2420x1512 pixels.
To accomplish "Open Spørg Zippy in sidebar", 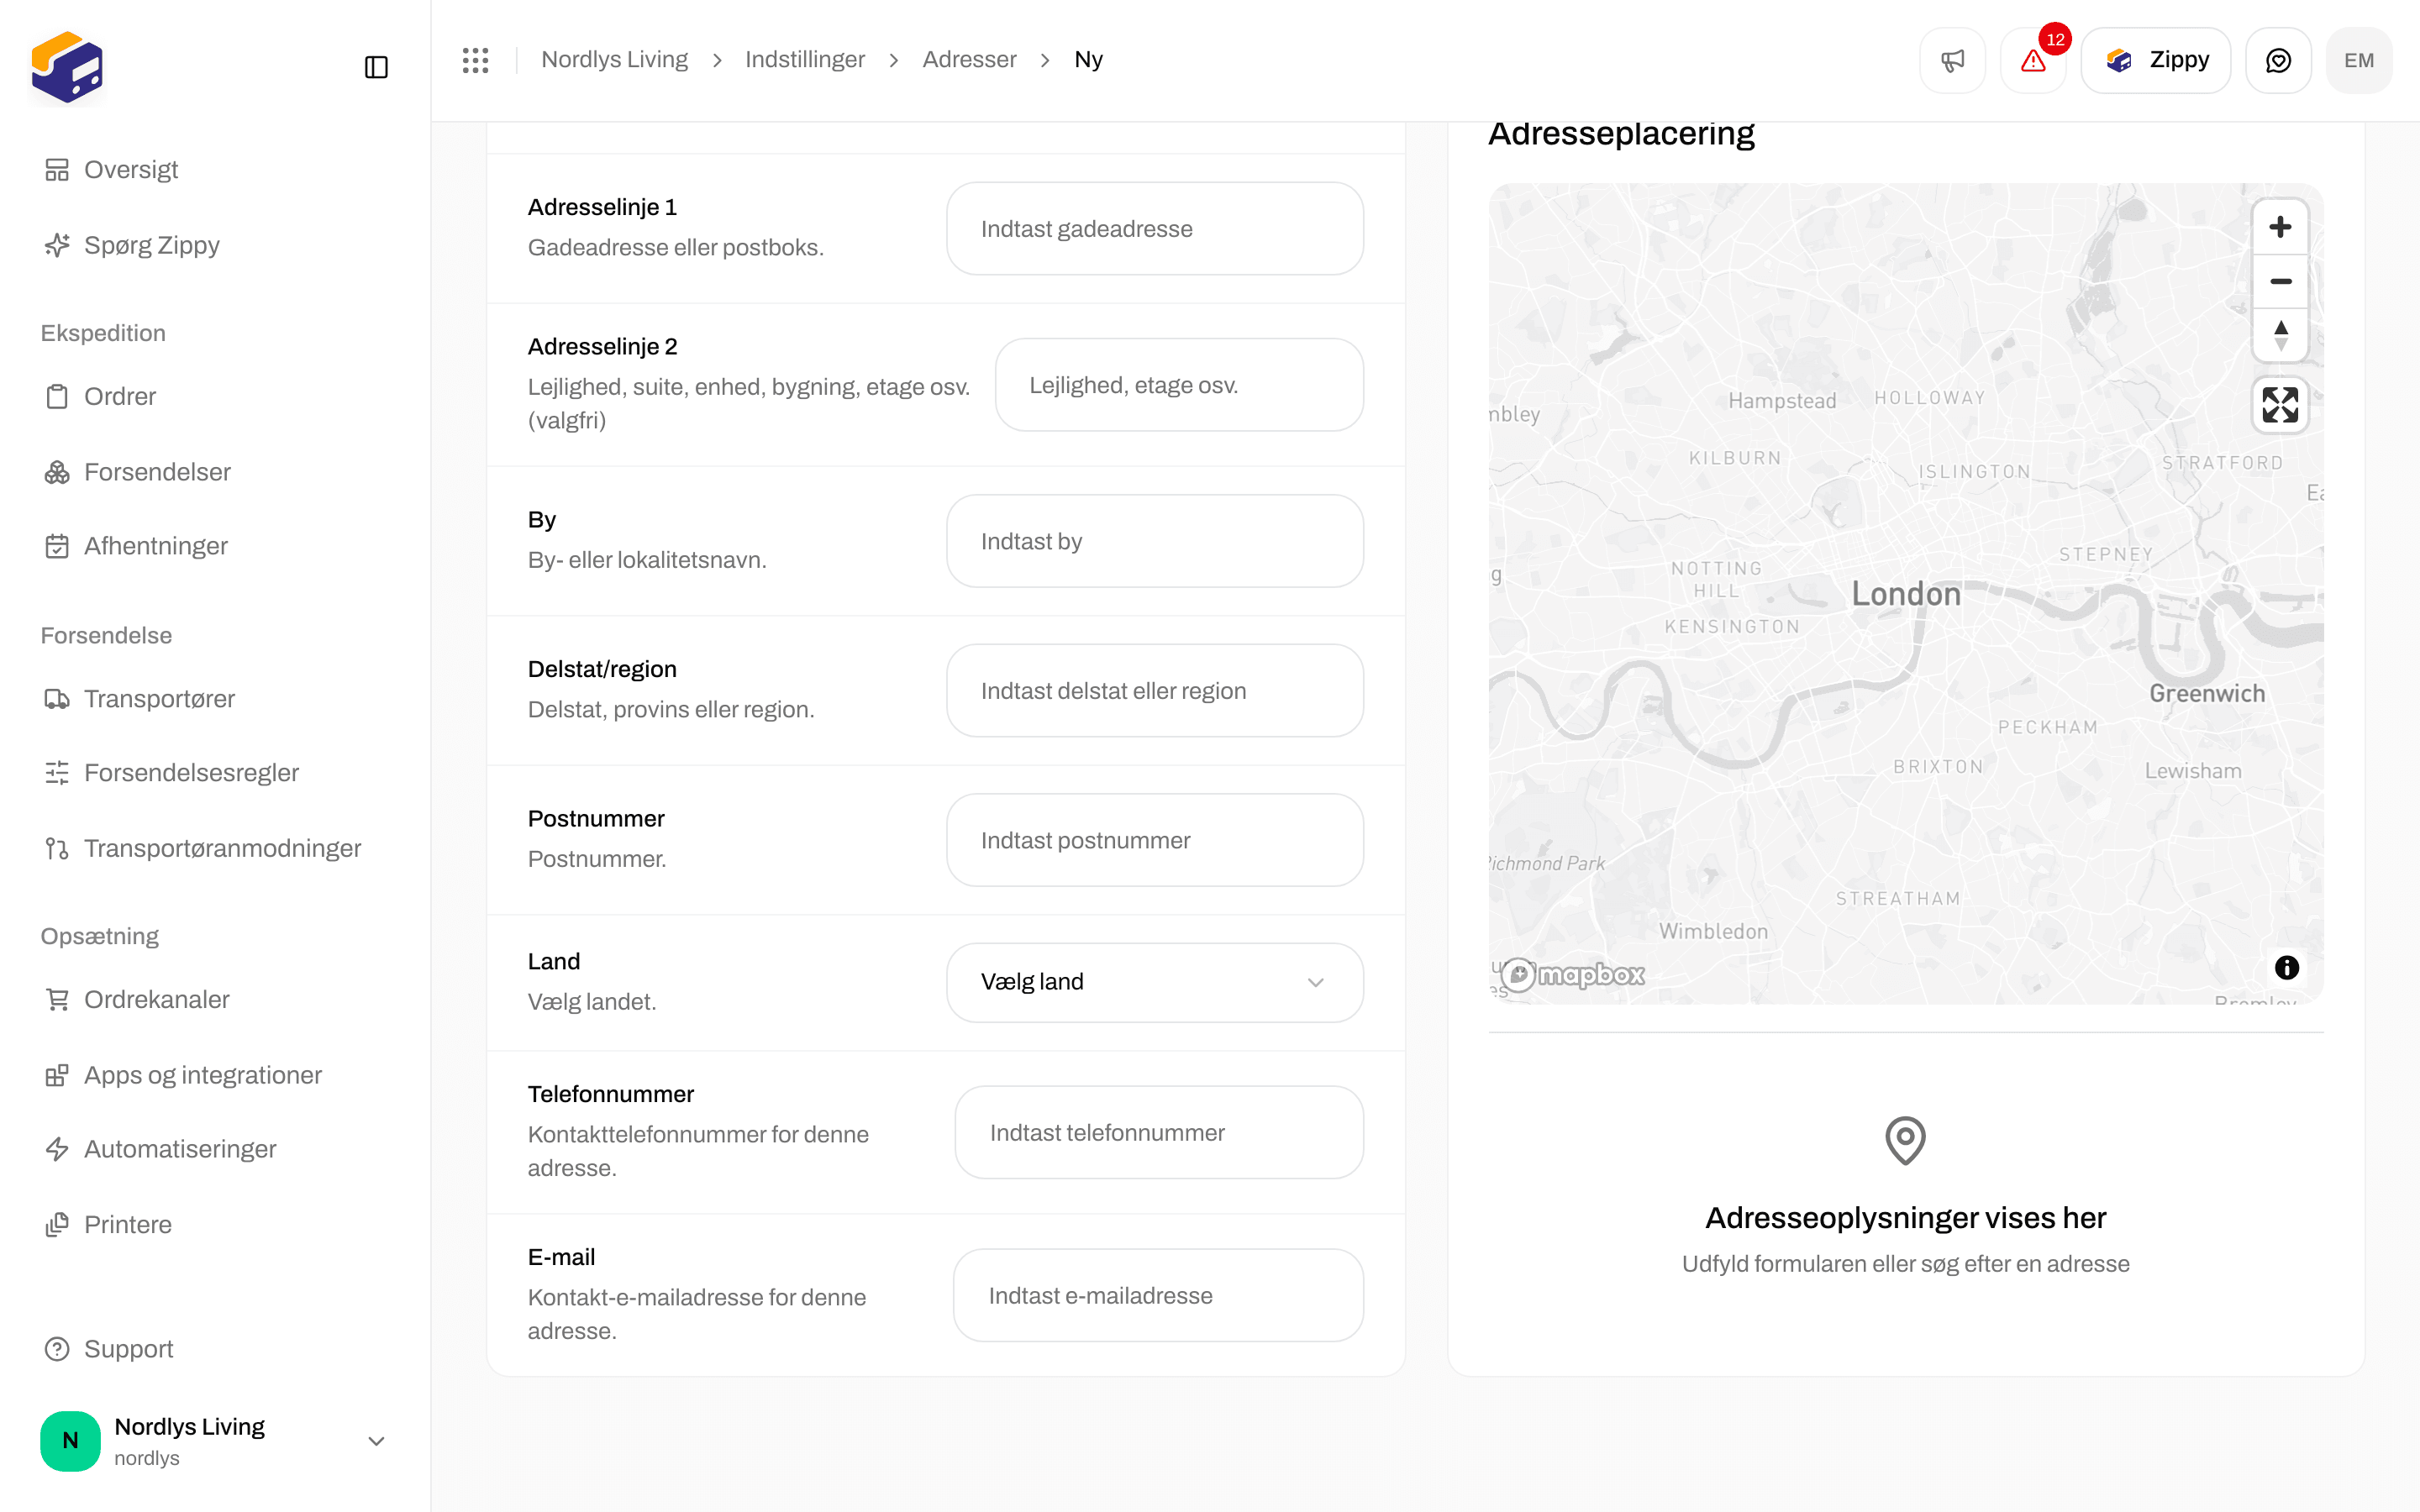I will click(215, 245).
